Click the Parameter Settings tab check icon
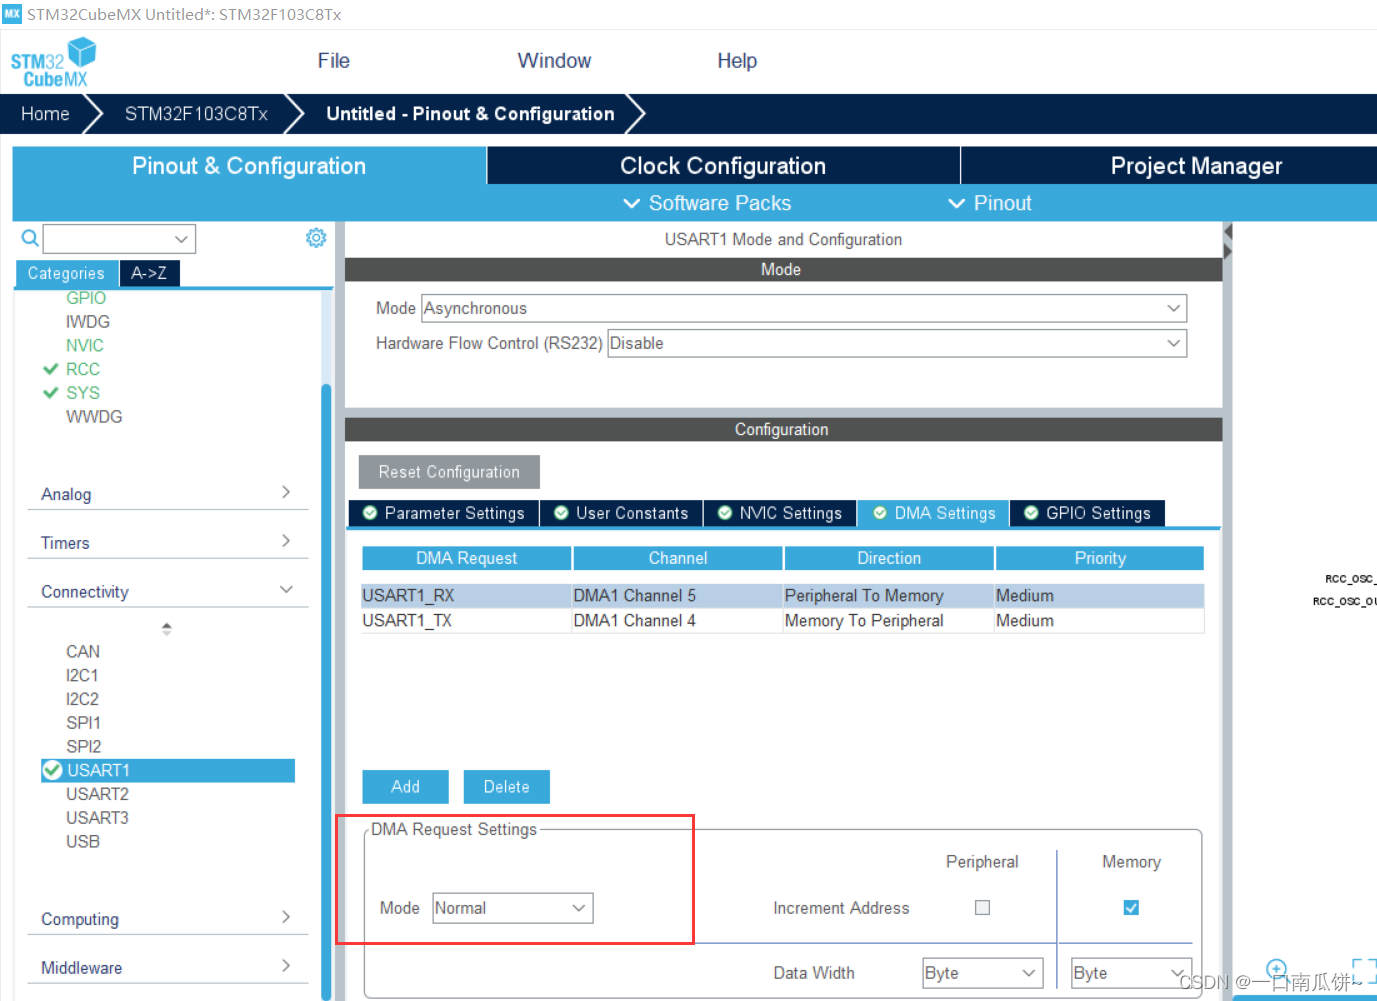Screen dimensions: 1377x1001 [370, 513]
